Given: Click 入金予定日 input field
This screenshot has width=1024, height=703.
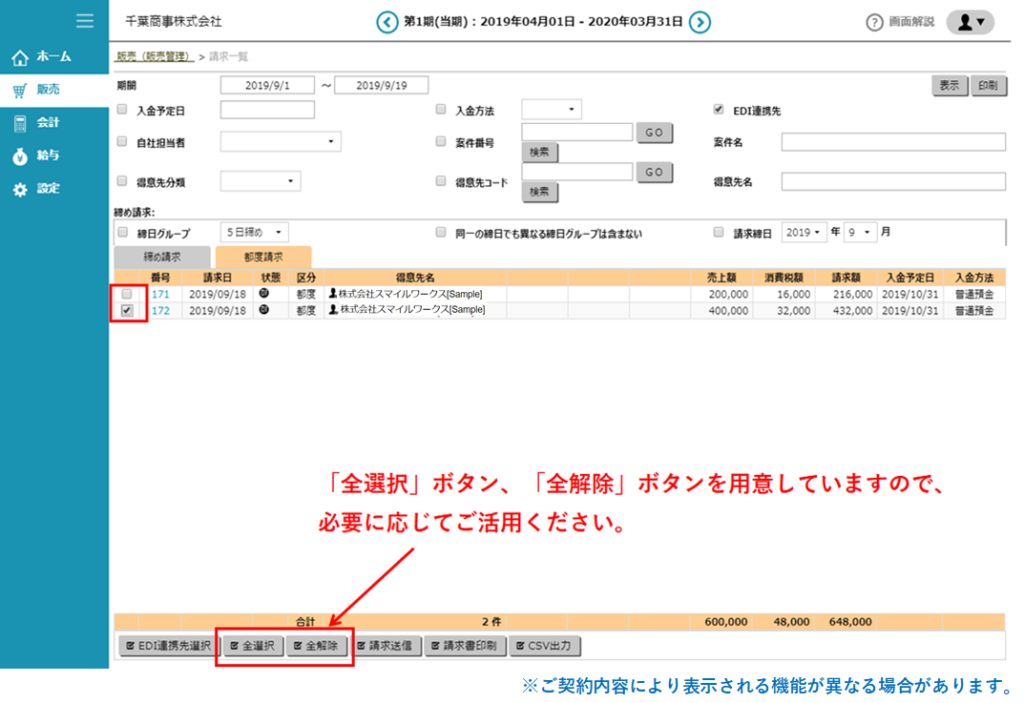Looking at the screenshot, I should pyautogui.click(x=267, y=110).
